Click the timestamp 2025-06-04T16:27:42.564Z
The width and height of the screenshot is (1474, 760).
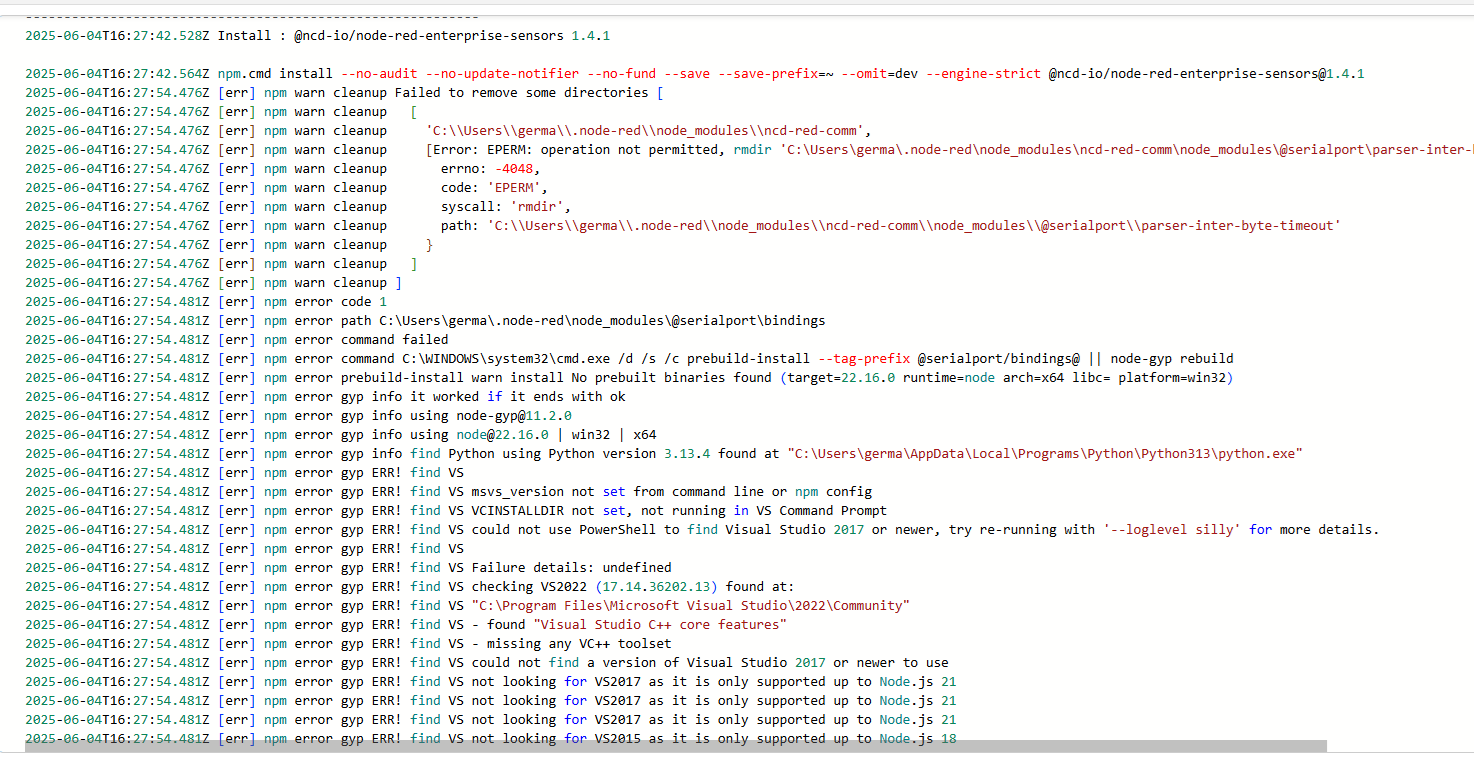tap(117, 73)
